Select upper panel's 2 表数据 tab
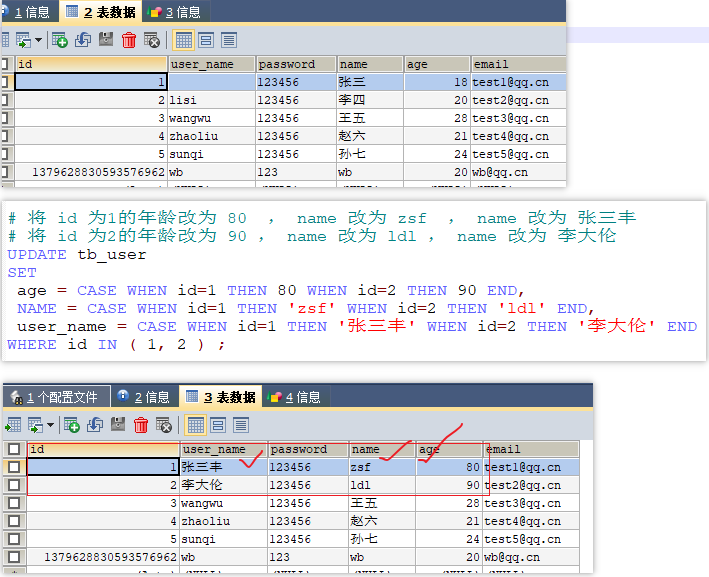 tap(101, 12)
